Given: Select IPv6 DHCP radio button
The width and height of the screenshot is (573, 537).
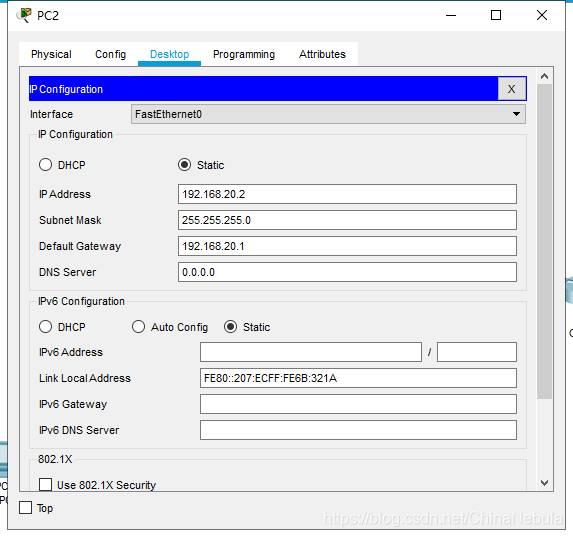Looking at the screenshot, I should tap(45, 326).
